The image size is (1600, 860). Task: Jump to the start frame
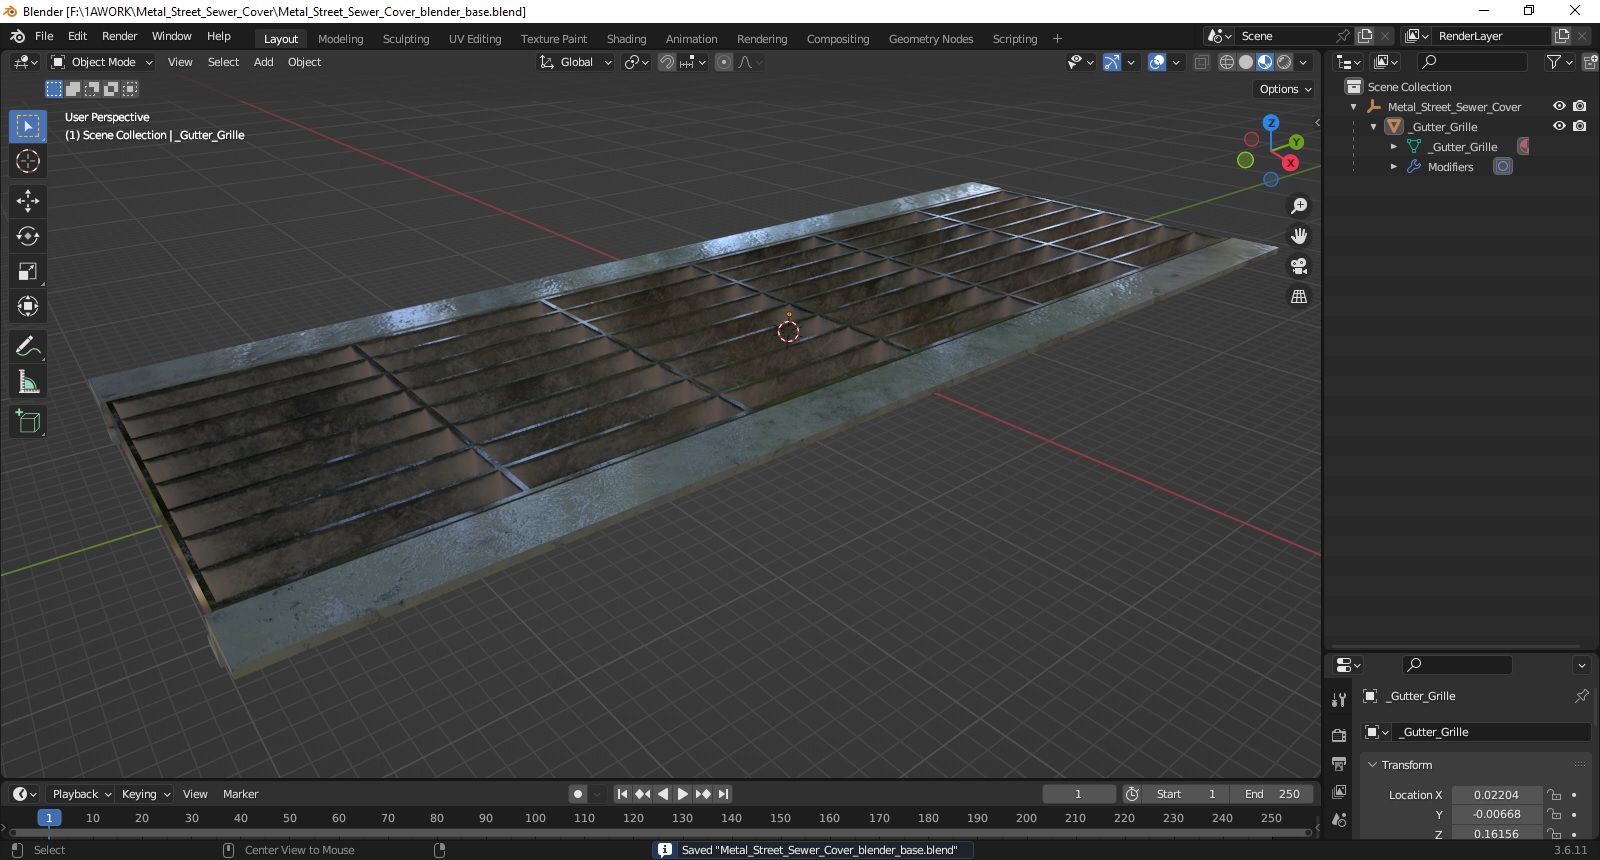[622, 794]
